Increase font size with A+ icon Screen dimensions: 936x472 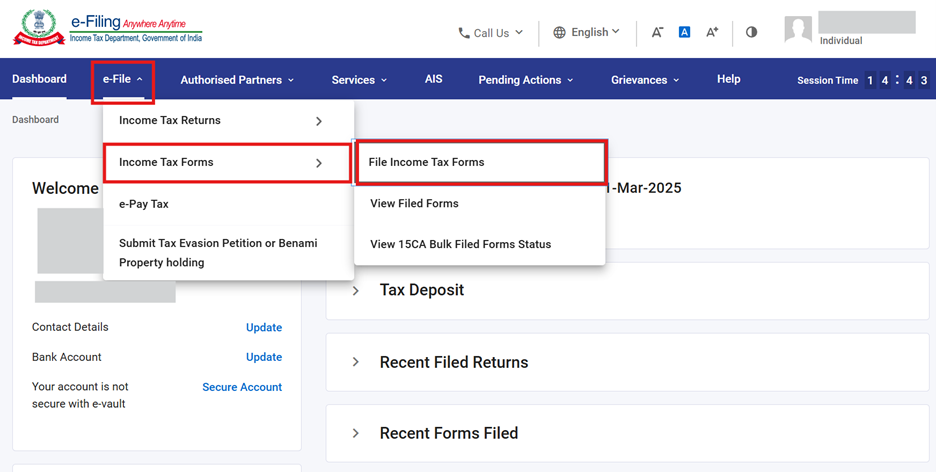pyautogui.click(x=712, y=32)
